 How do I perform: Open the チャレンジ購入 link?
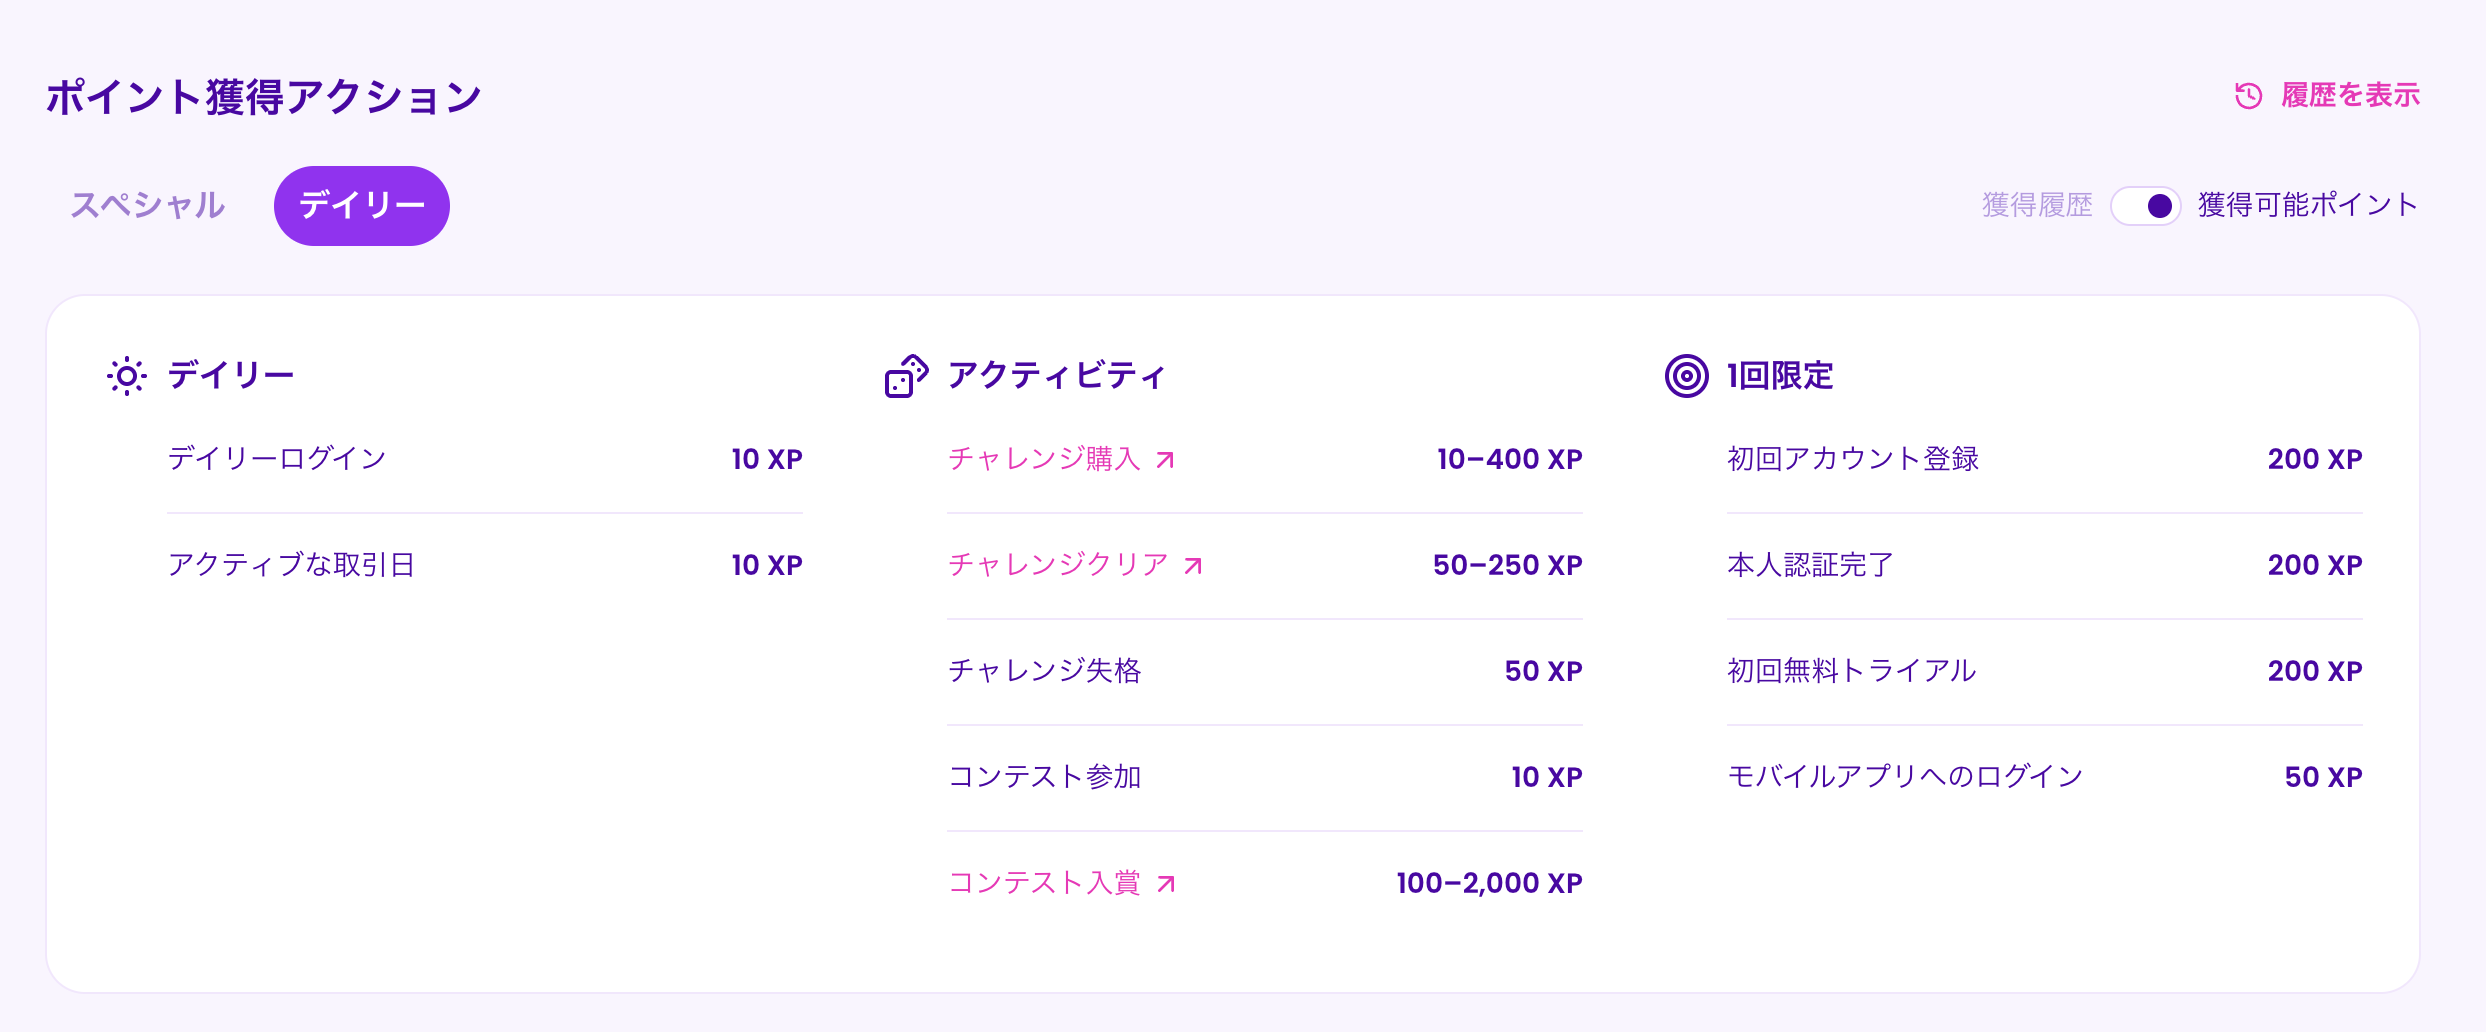(1045, 459)
